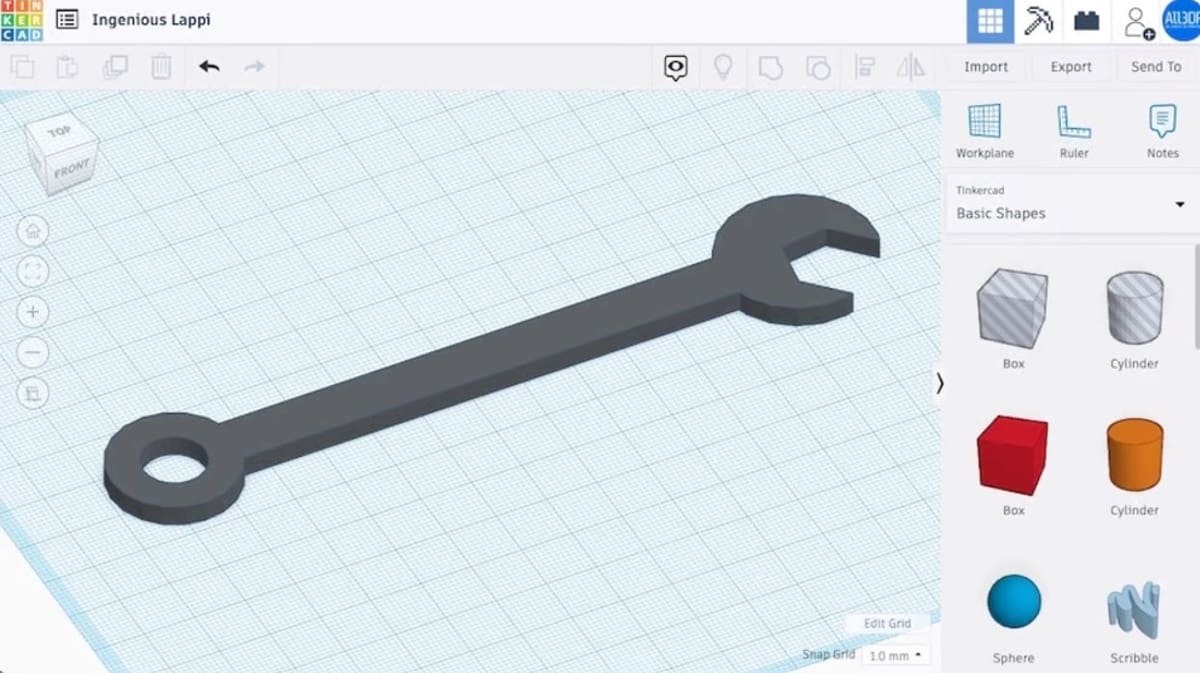Click the Duplicate and repeat icon
The width and height of the screenshot is (1200, 673).
point(115,67)
